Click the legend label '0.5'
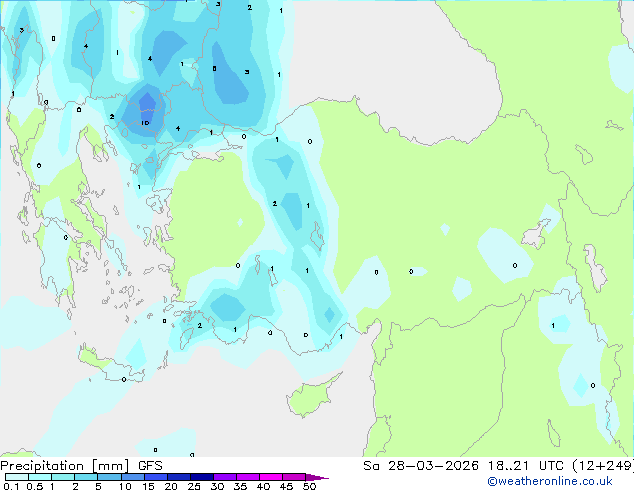 [35, 486]
